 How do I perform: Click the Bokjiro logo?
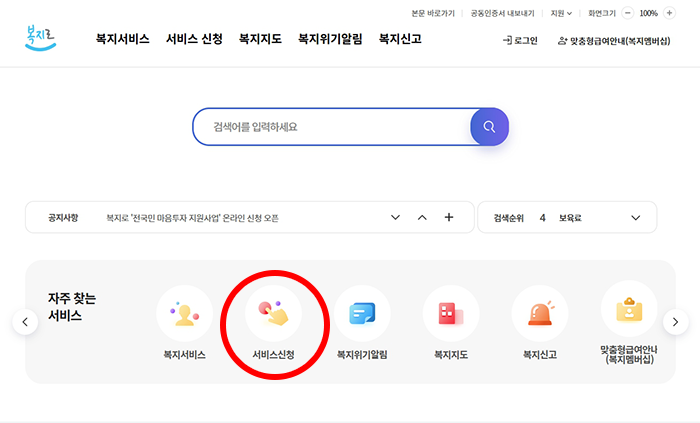pyautogui.click(x=40, y=38)
